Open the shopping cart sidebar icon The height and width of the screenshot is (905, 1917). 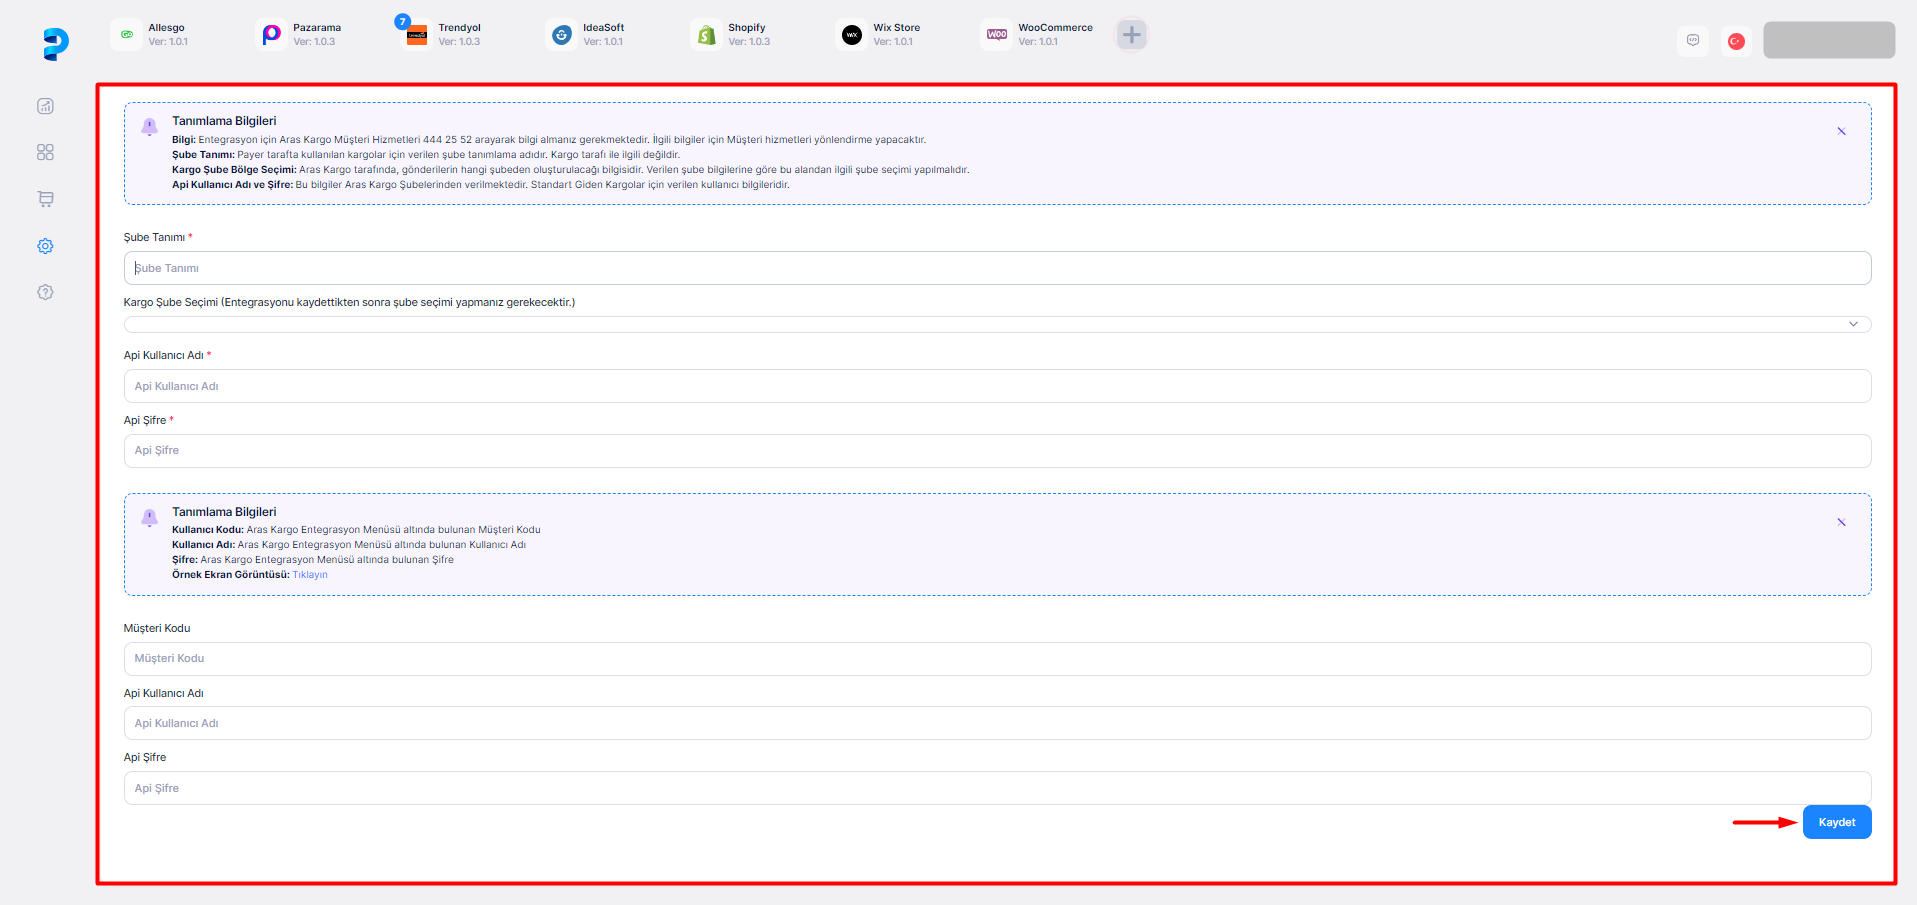[45, 199]
